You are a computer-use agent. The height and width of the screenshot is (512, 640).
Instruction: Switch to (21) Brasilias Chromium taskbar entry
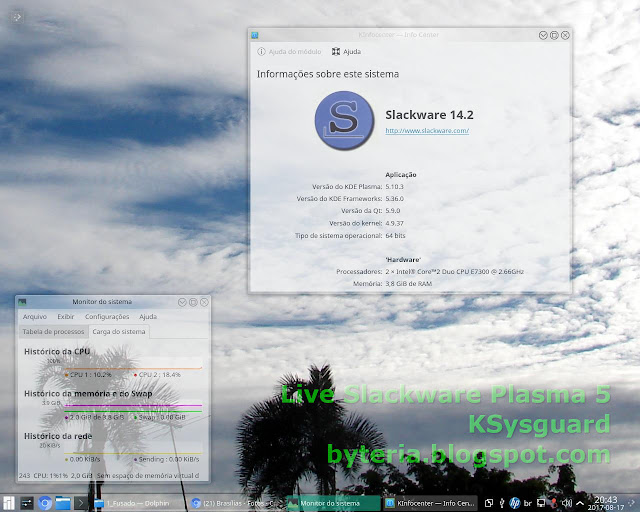[236, 503]
